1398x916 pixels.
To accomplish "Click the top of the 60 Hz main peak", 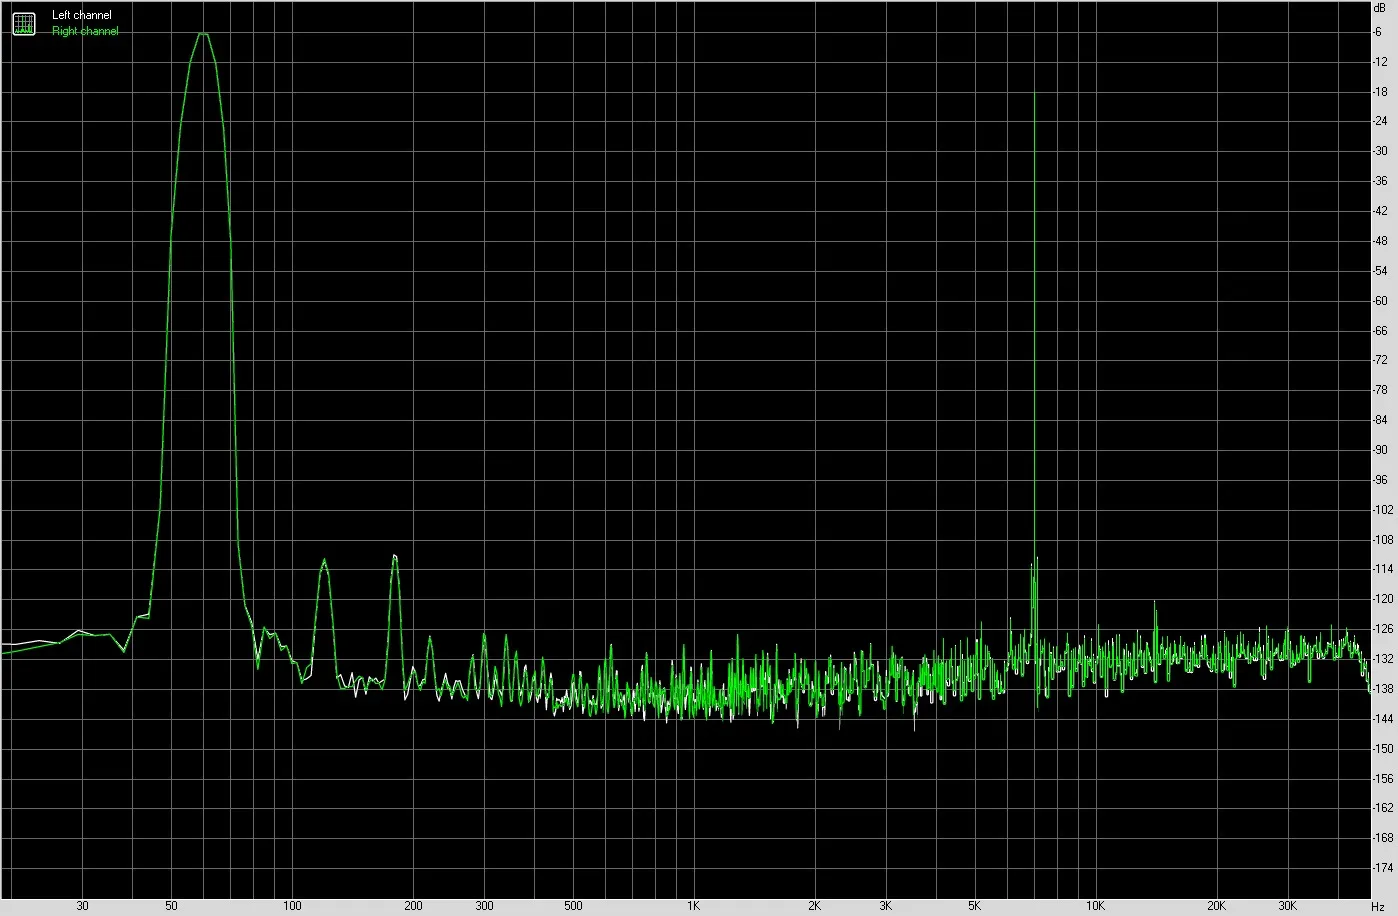I will 203,34.
